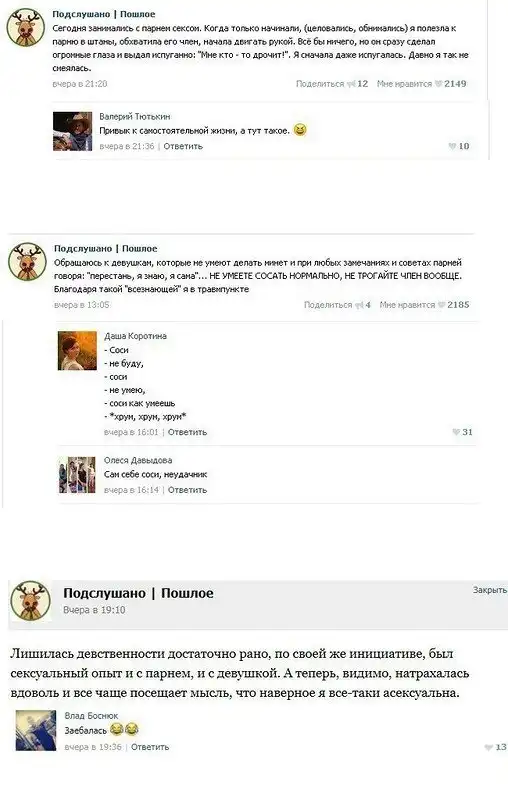Like Даша Коротина's comment heart

coord(456,432)
